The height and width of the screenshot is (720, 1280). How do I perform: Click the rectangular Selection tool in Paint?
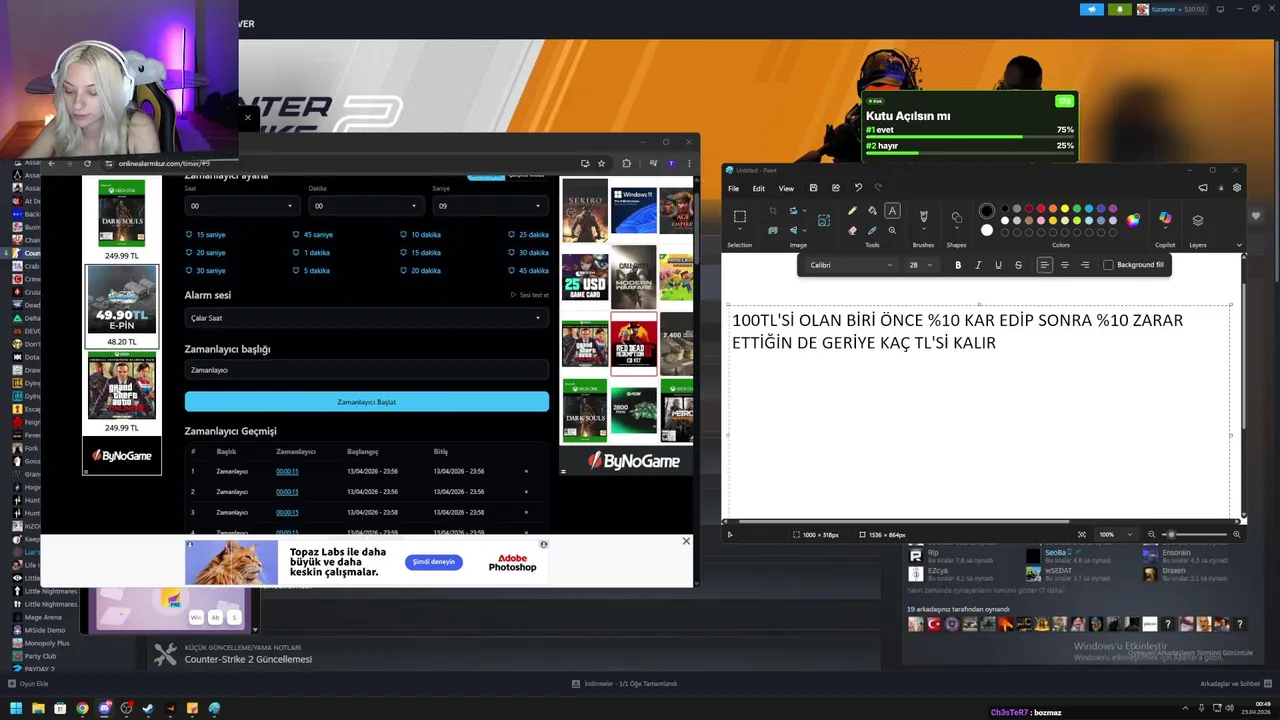click(x=740, y=217)
